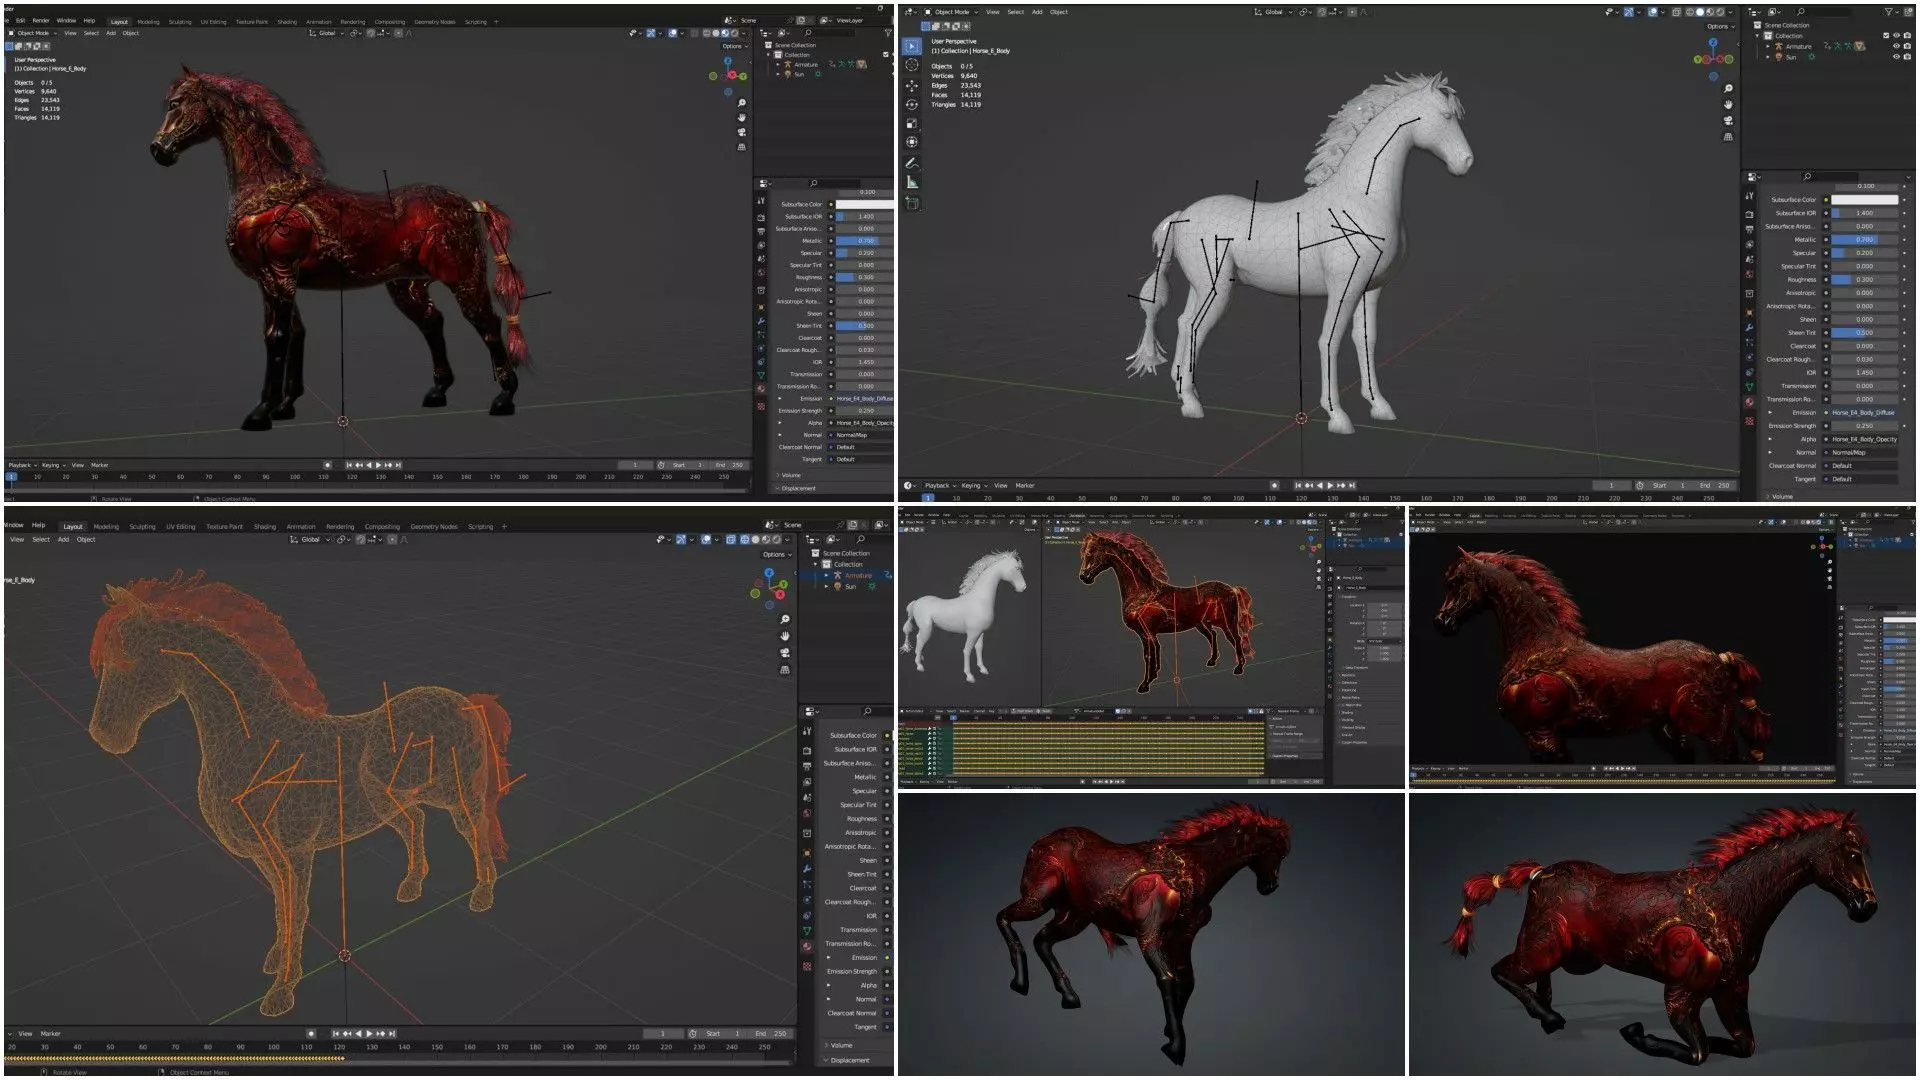Toggle snapping magnet in top-left viewport header

371,33
